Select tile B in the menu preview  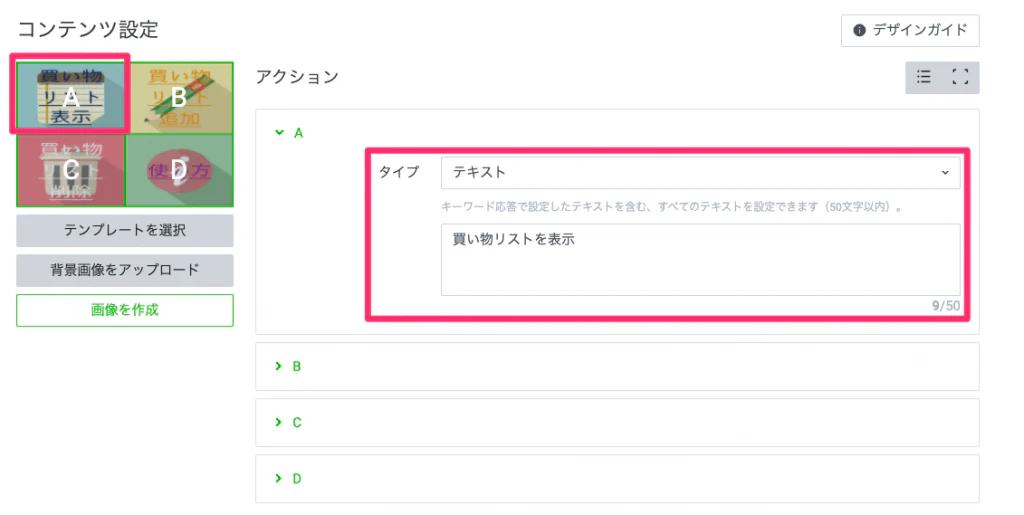179,97
